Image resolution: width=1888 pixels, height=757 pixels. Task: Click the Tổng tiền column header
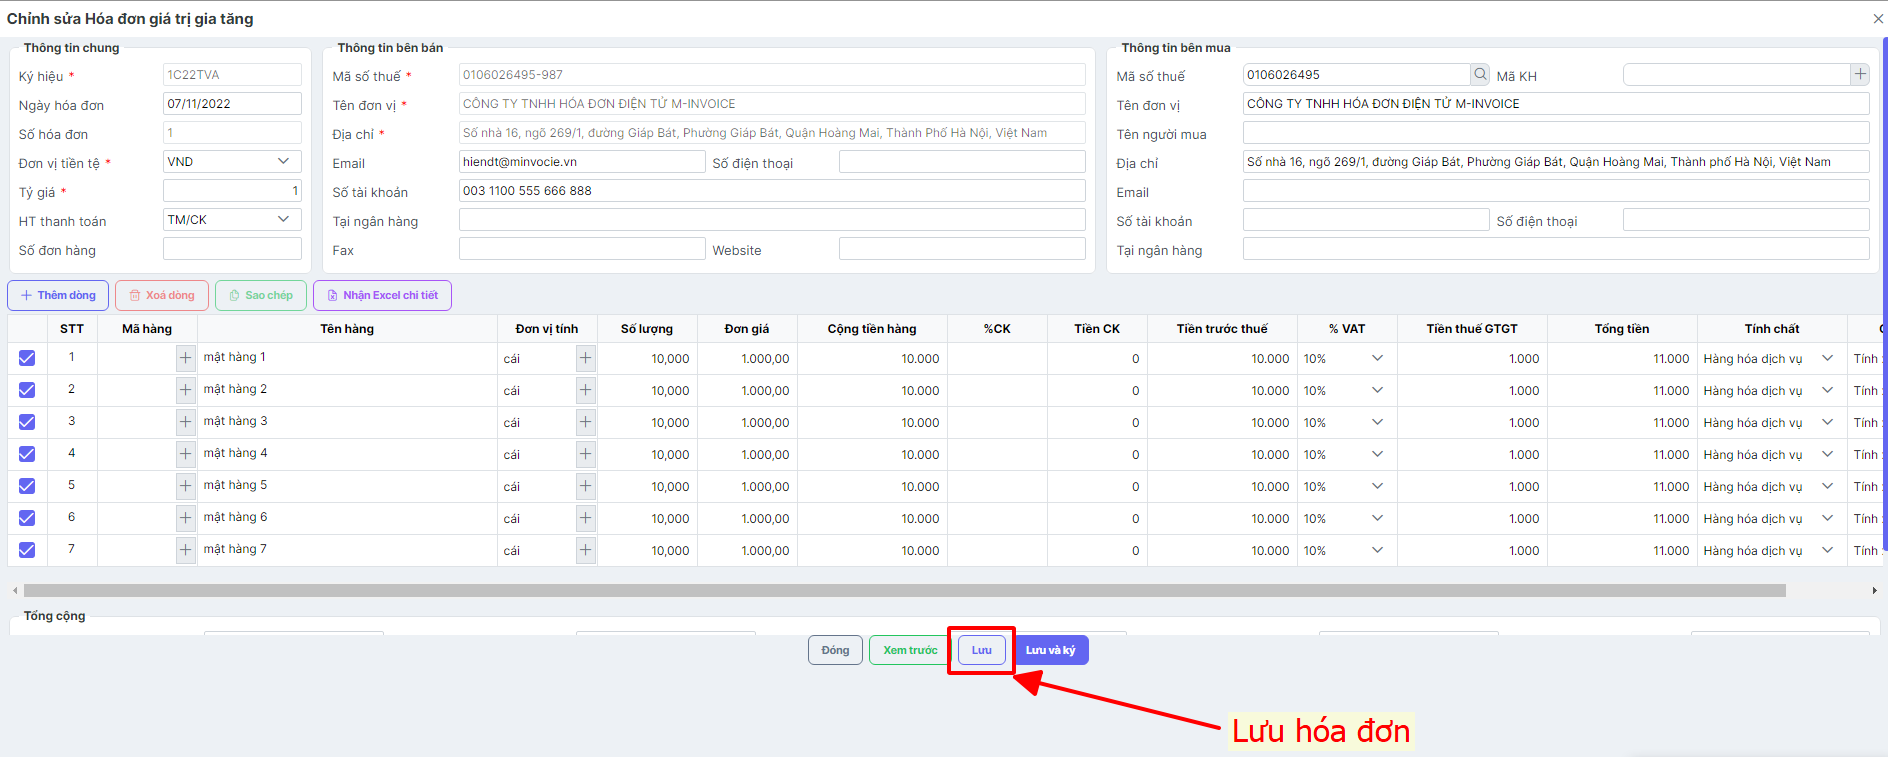1622,329
